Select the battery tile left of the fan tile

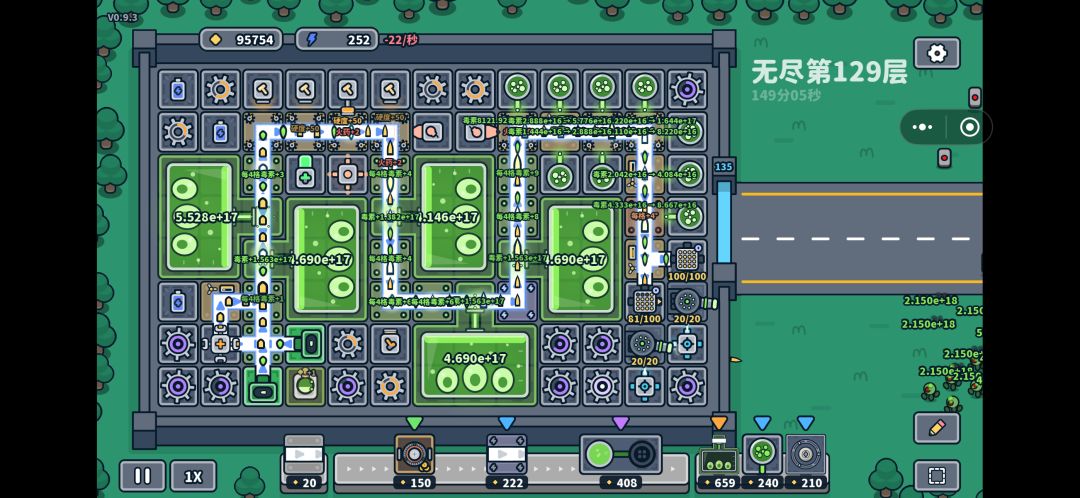(x=178, y=302)
